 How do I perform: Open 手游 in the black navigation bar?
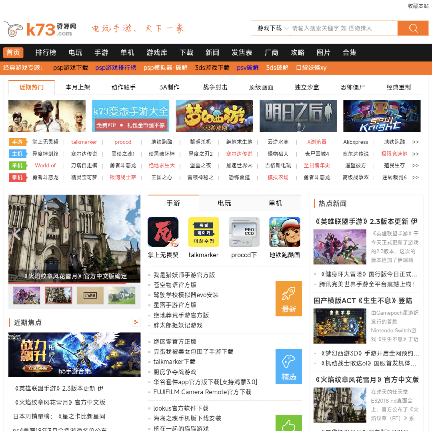click(x=101, y=52)
